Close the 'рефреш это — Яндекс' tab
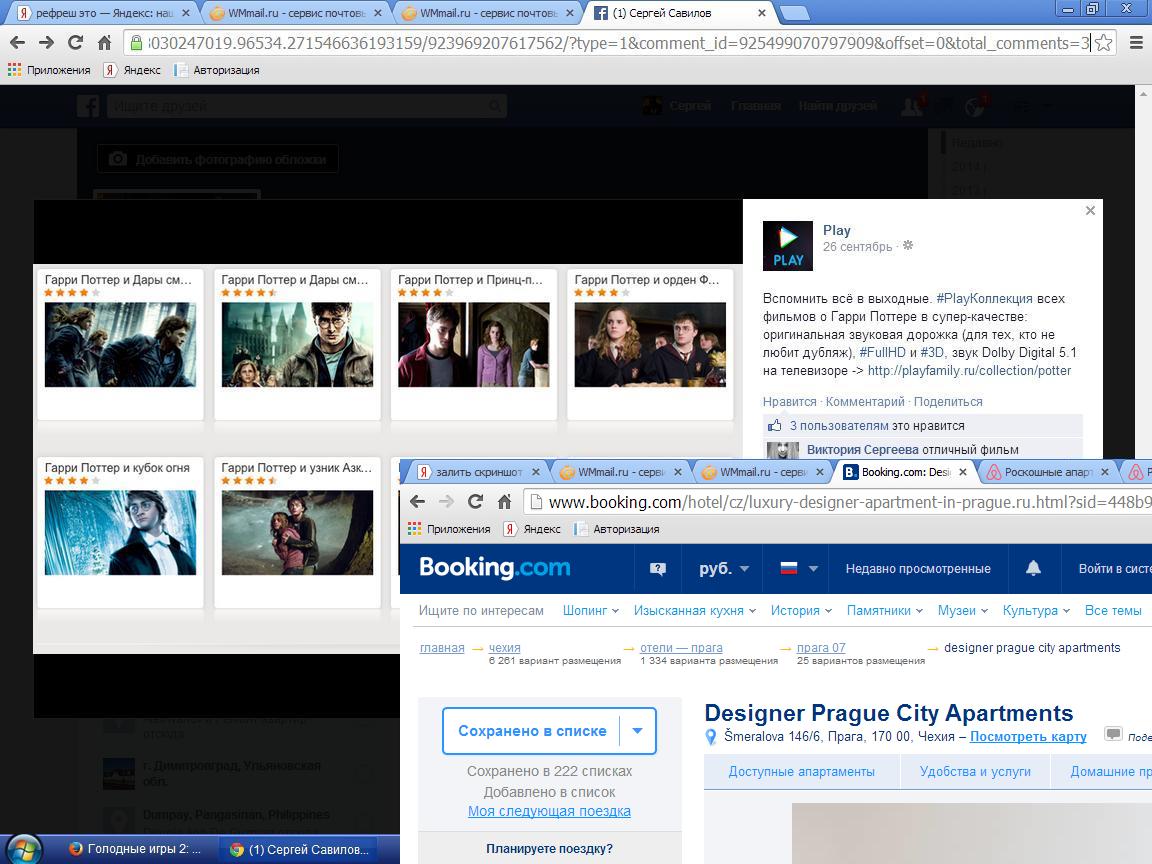The width and height of the screenshot is (1152, 864). coord(185,12)
